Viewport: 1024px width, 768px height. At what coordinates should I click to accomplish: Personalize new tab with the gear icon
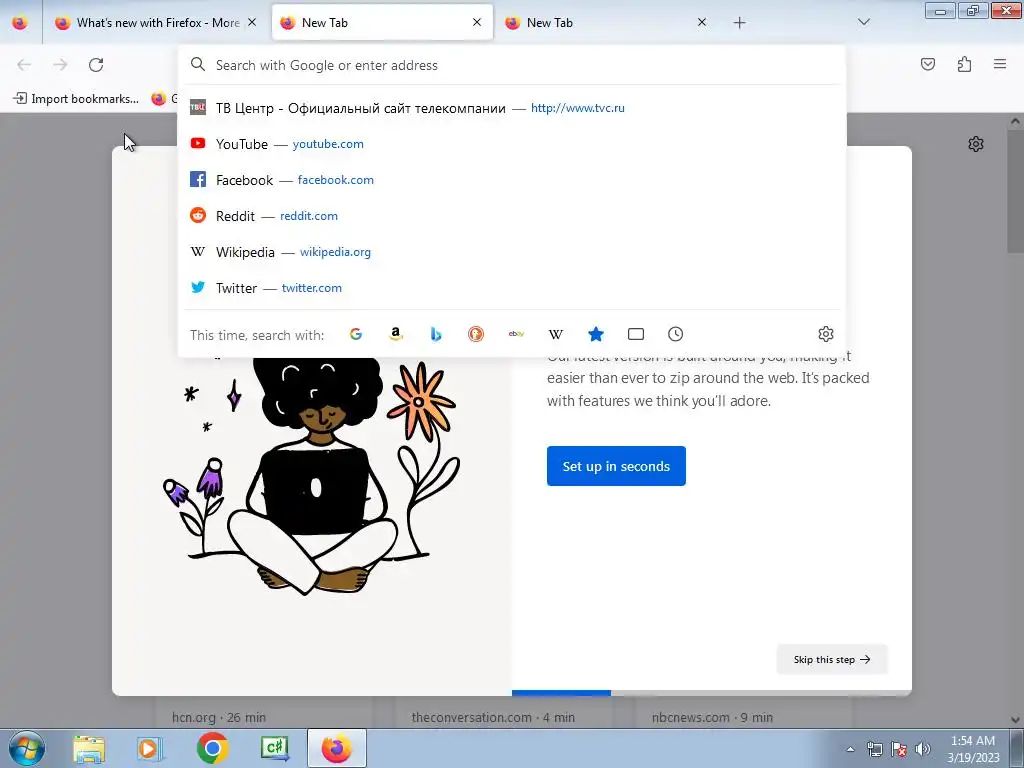click(x=976, y=144)
